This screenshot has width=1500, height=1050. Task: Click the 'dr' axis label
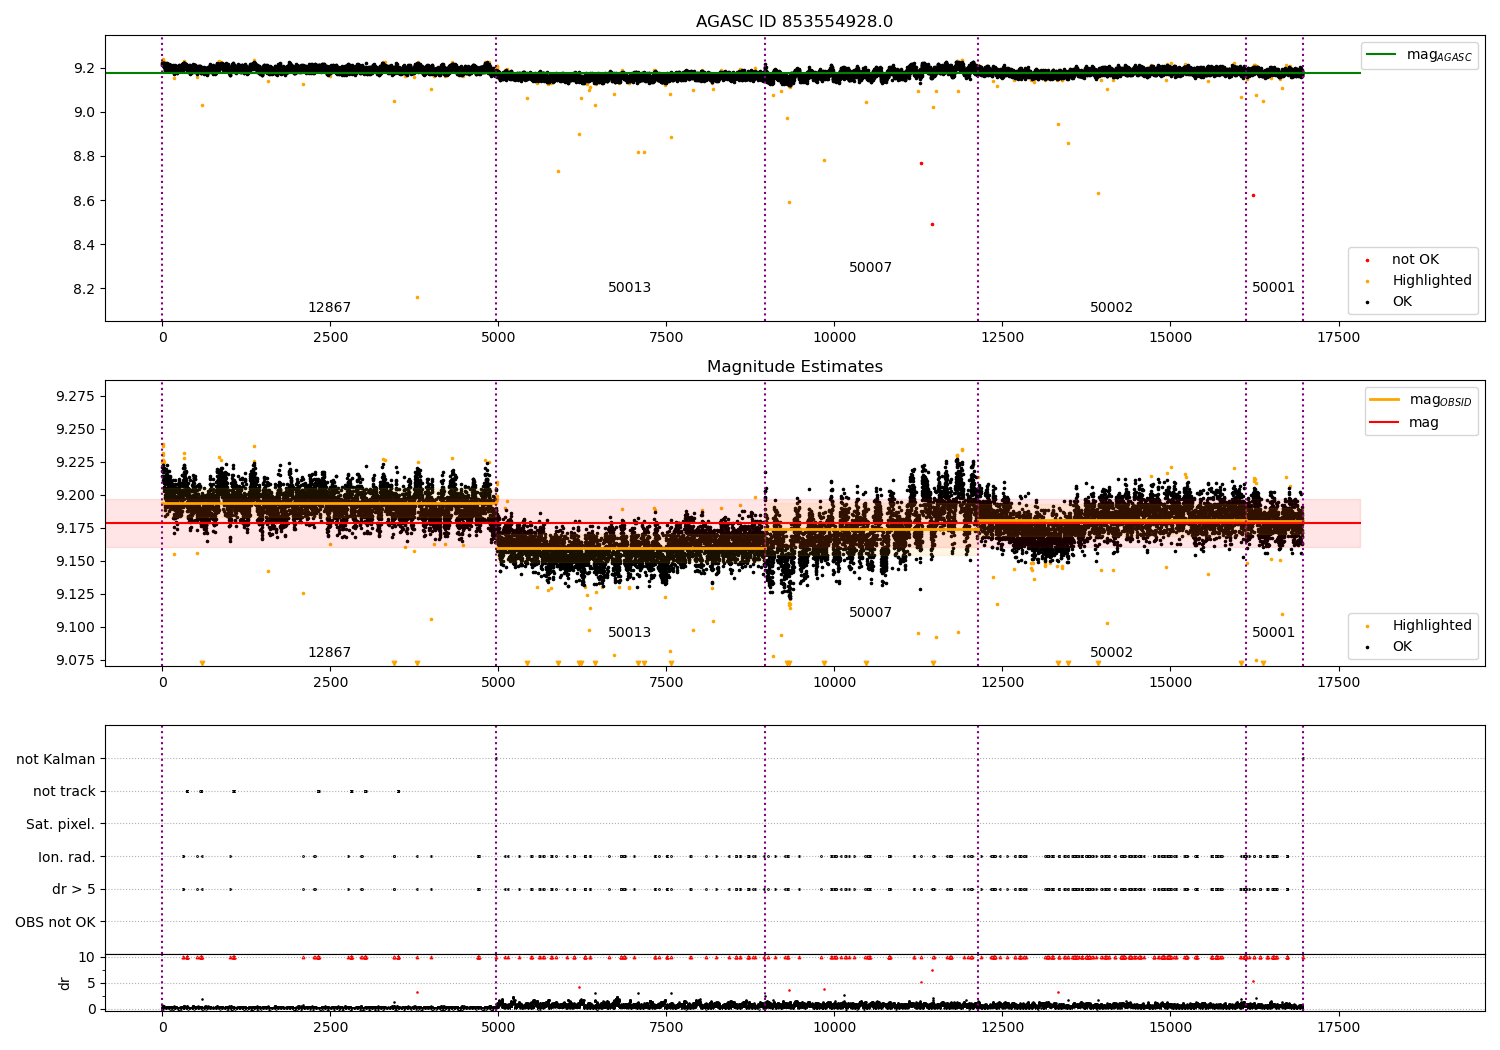[65, 983]
